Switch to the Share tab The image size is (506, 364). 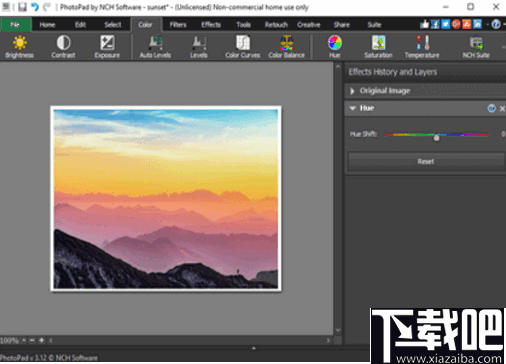tap(342, 25)
